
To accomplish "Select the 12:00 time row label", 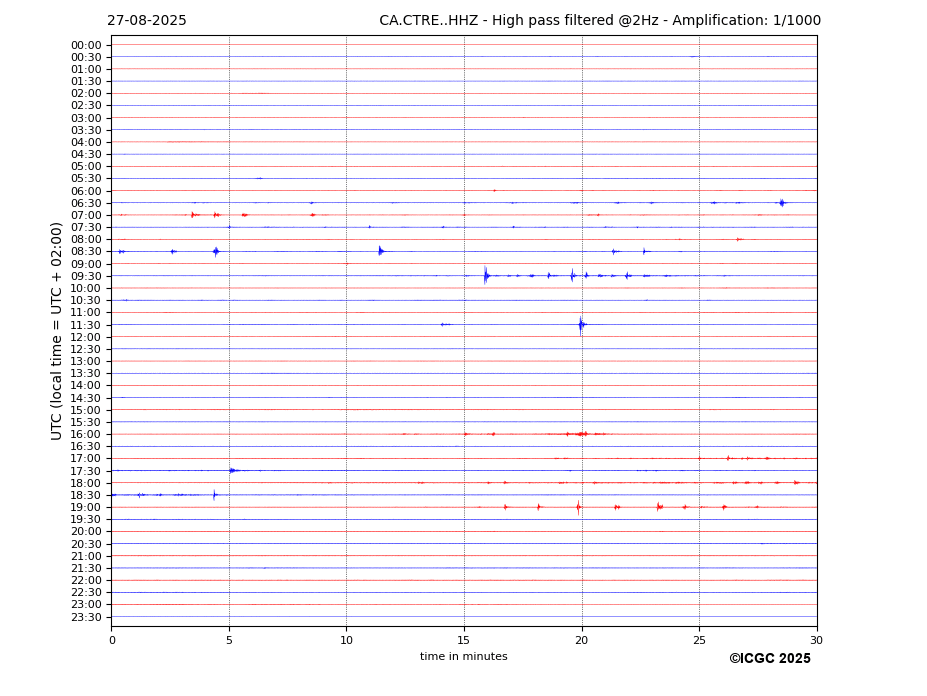I will coord(86,337).
